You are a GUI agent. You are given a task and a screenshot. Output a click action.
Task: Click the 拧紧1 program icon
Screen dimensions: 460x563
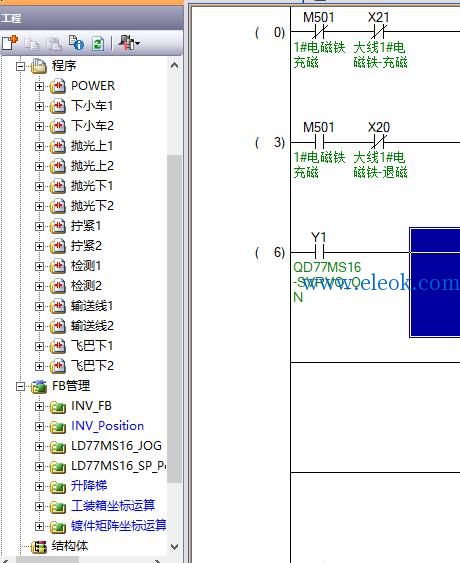coord(57,226)
